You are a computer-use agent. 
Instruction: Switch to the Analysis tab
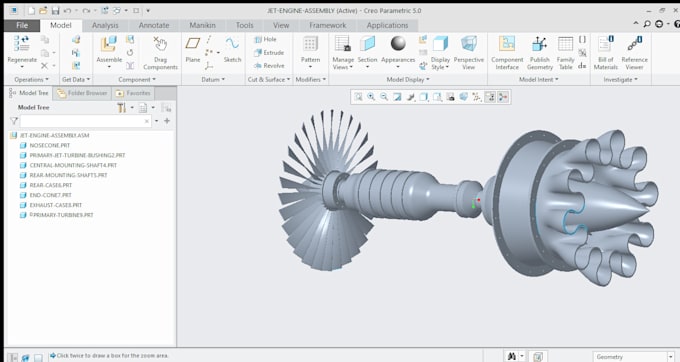coord(105,26)
